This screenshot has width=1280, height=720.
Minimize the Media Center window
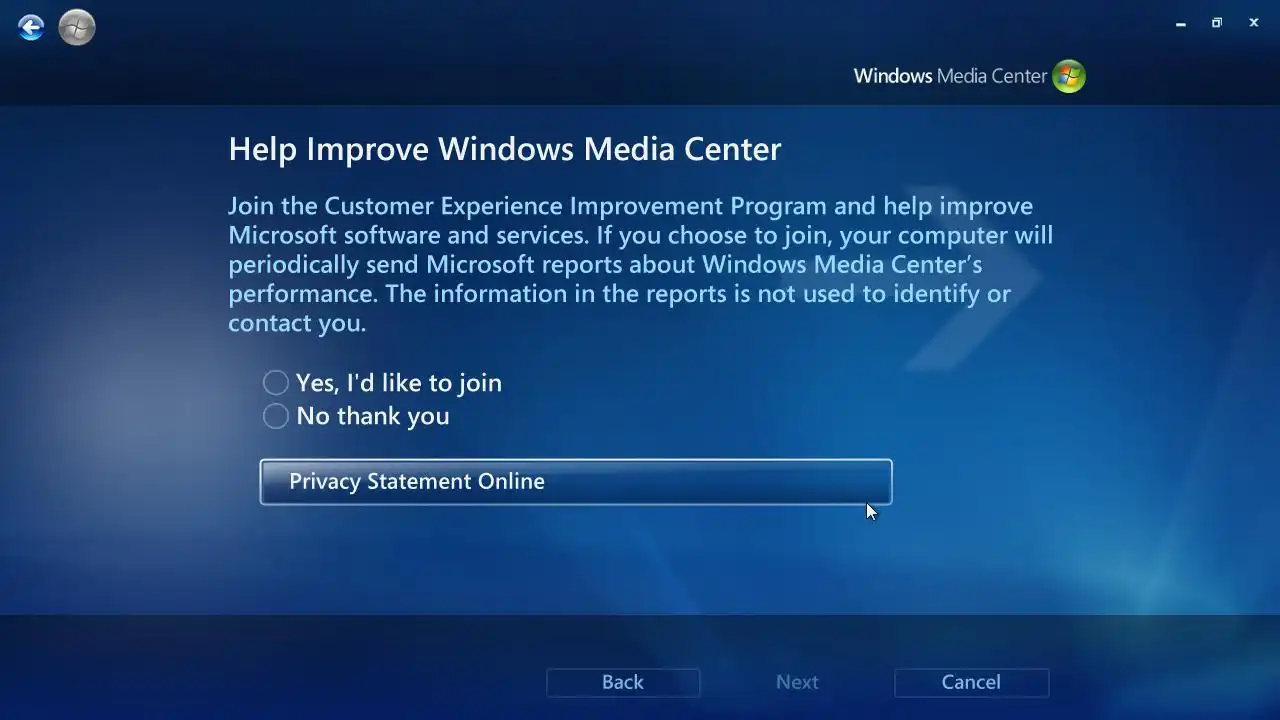(x=1181, y=23)
